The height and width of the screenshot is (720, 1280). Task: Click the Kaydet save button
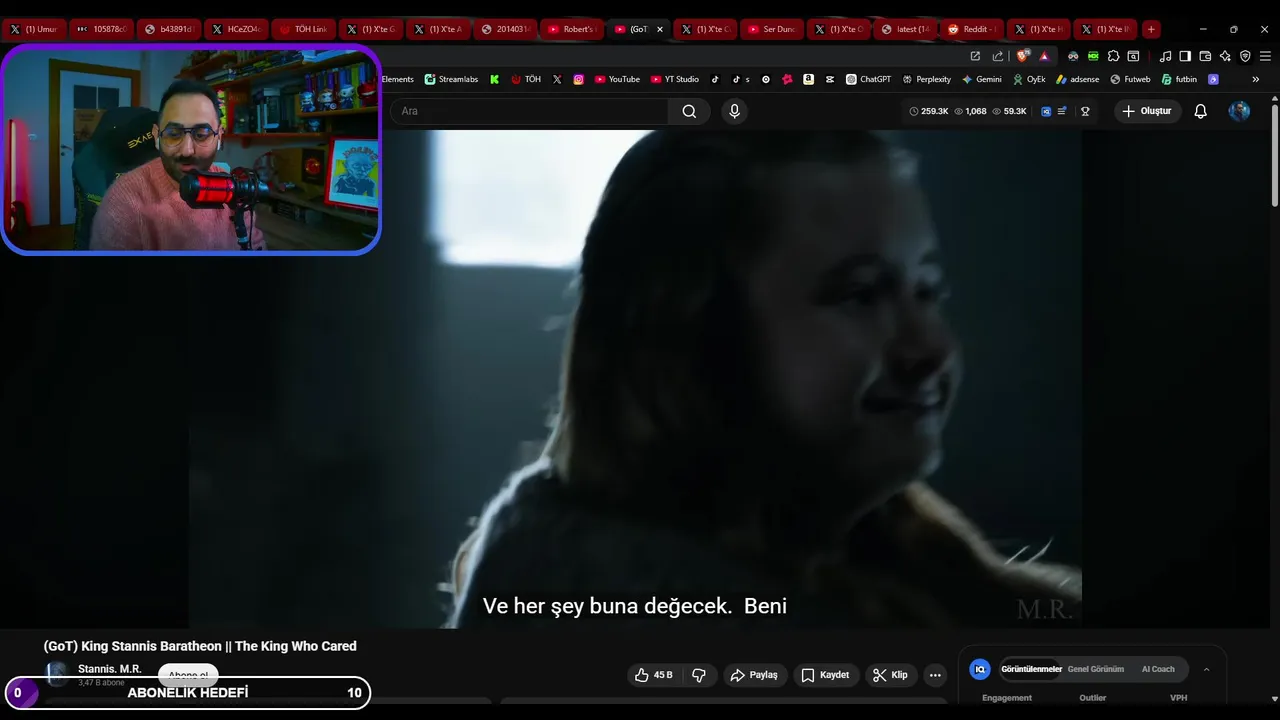tap(825, 675)
